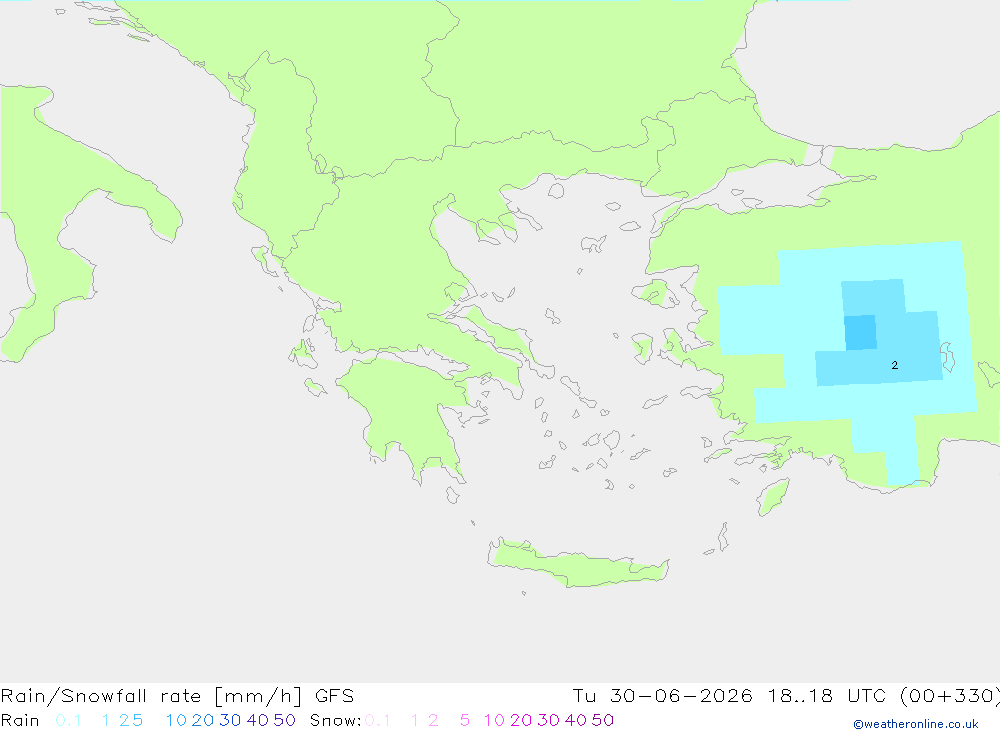Select rain legend value 10
Viewport: 1000px width, 733px height.
176,720
